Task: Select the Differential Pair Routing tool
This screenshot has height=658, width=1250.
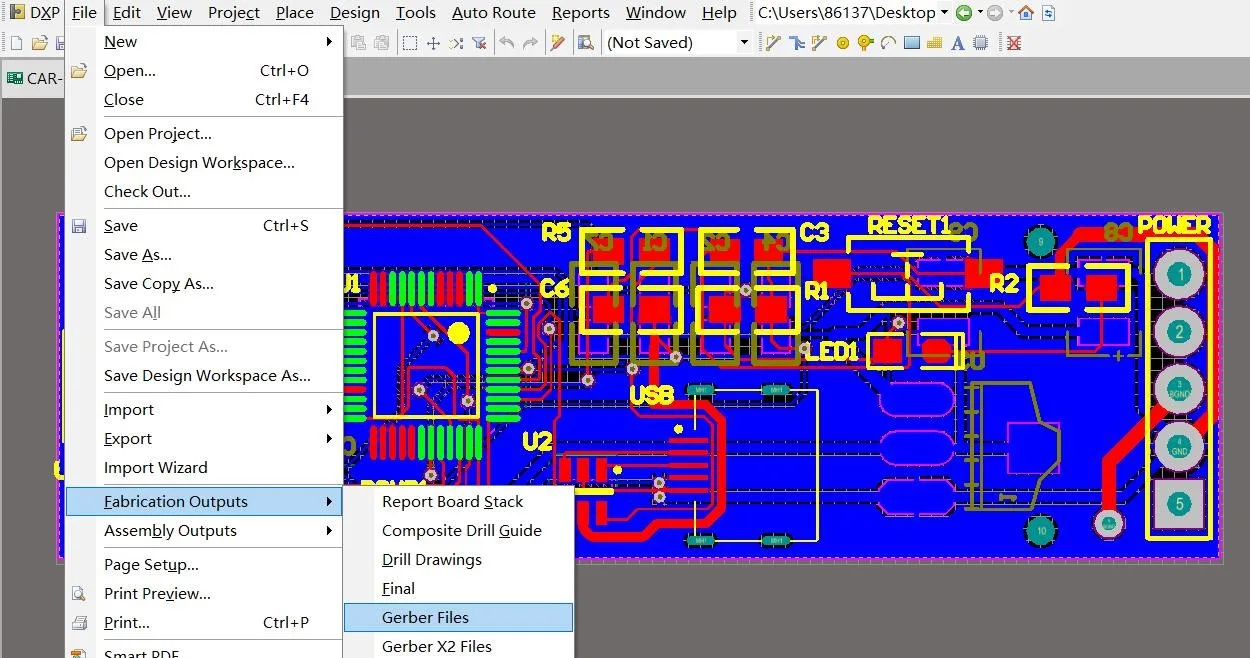Action: pos(819,43)
